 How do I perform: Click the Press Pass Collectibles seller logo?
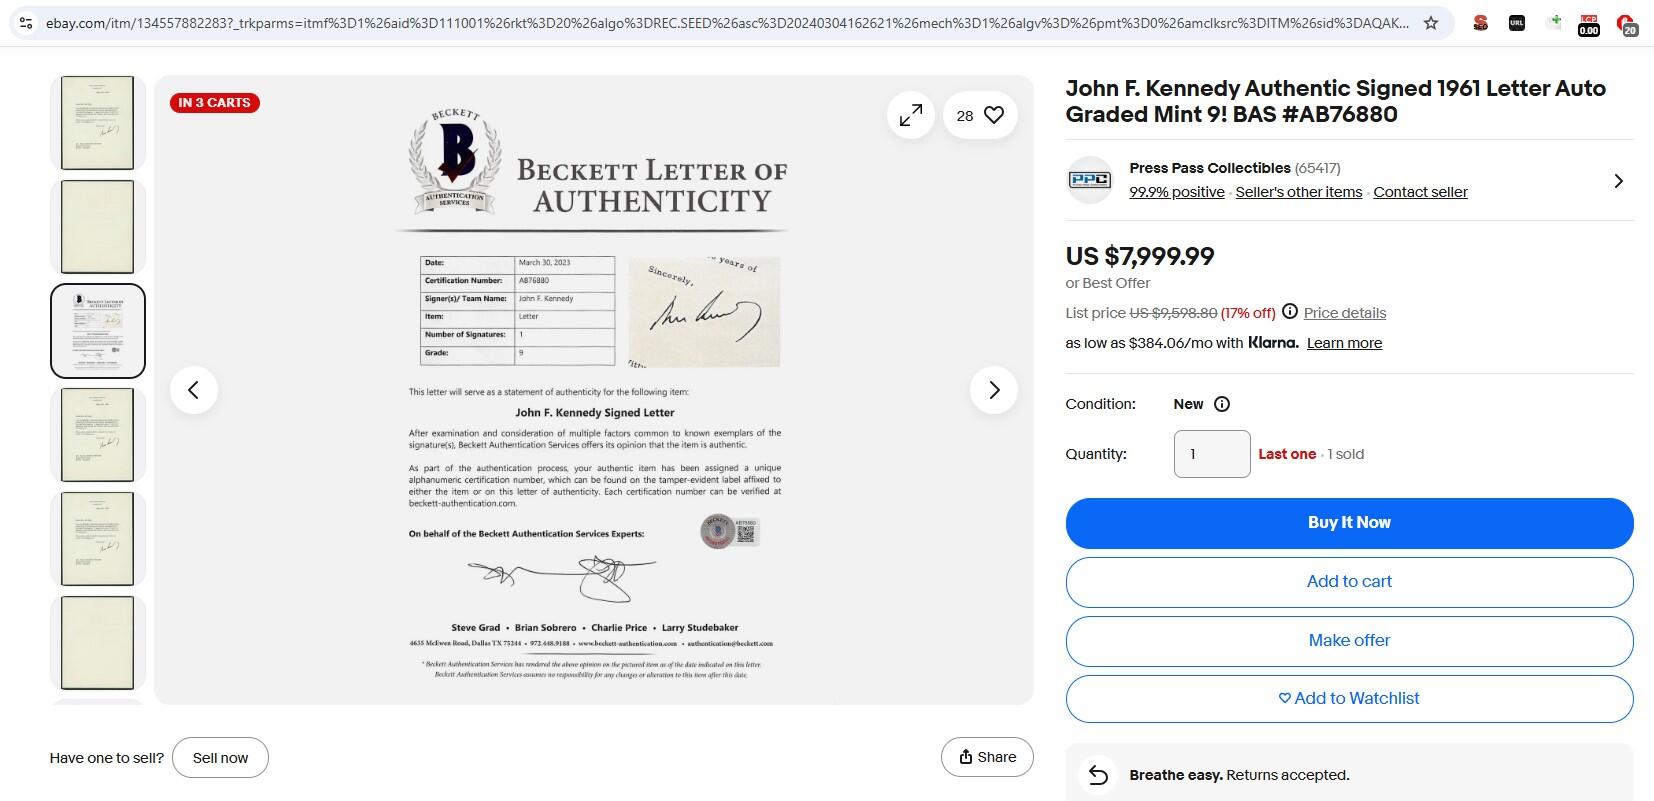pyautogui.click(x=1089, y=180)
